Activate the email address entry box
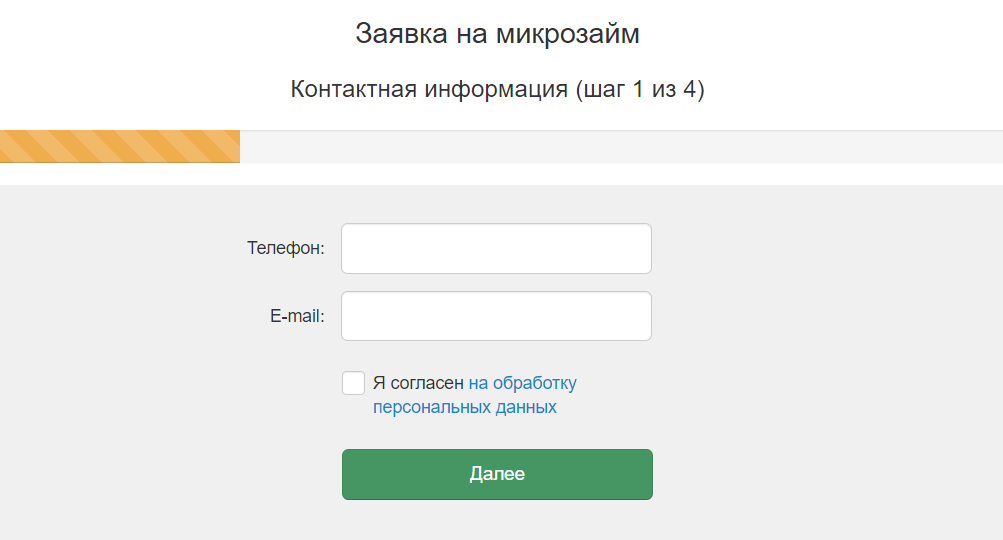This screenshot has height=540, width=1003. coord(496,316)
